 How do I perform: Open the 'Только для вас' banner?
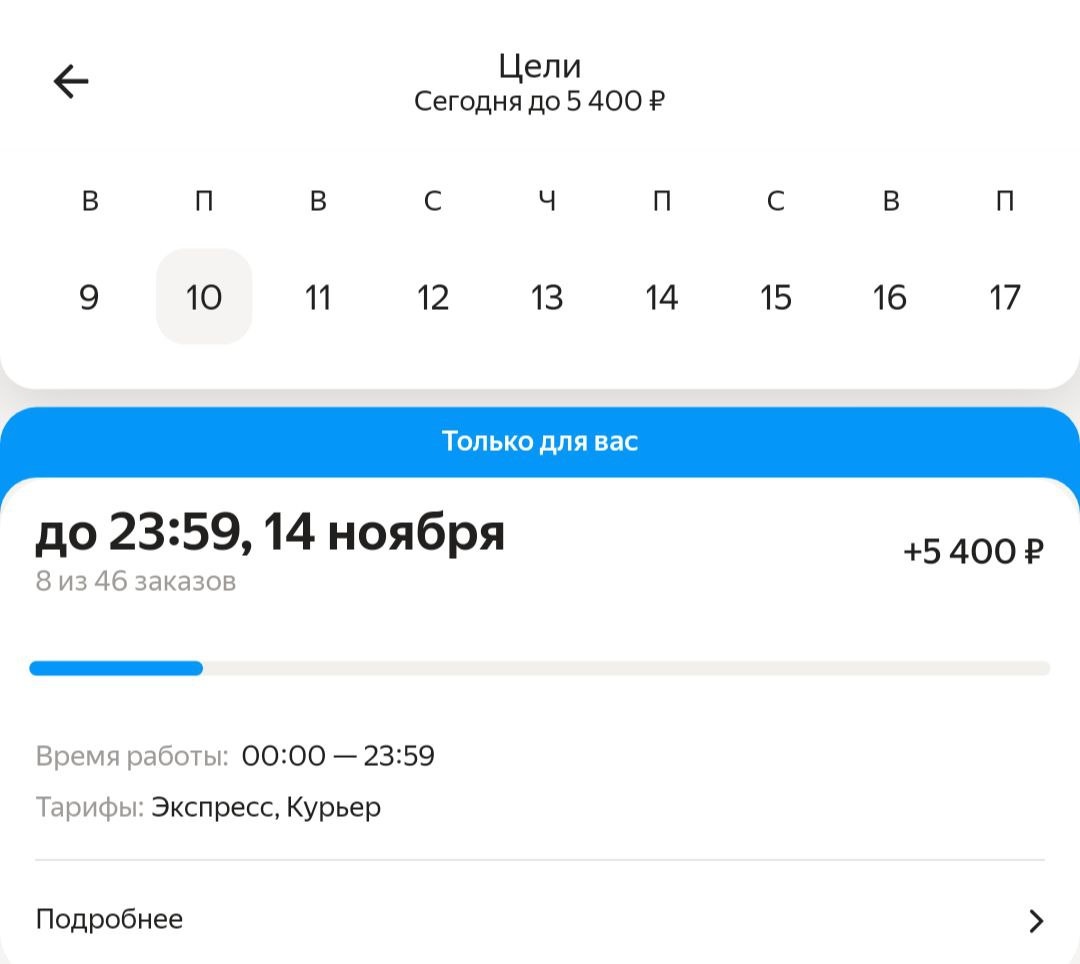(x=540, y=441)
